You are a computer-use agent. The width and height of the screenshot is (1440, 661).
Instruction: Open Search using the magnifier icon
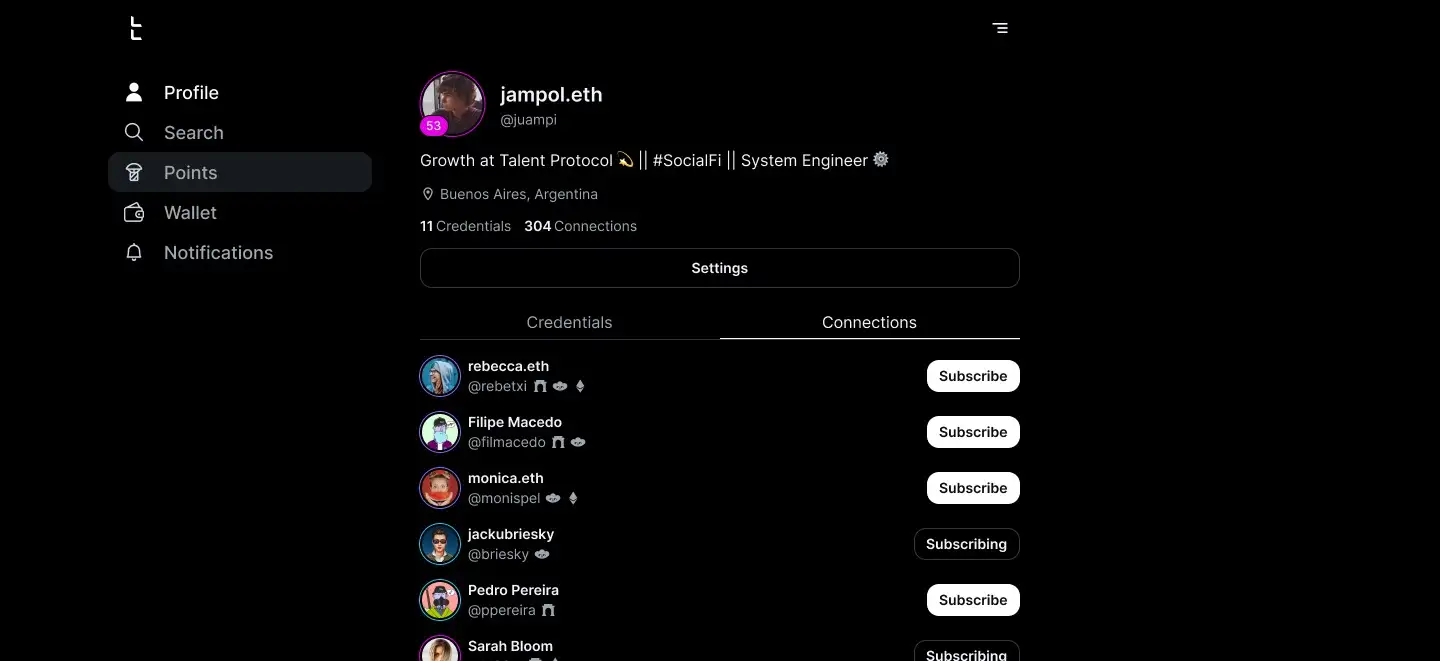point(134,132)
